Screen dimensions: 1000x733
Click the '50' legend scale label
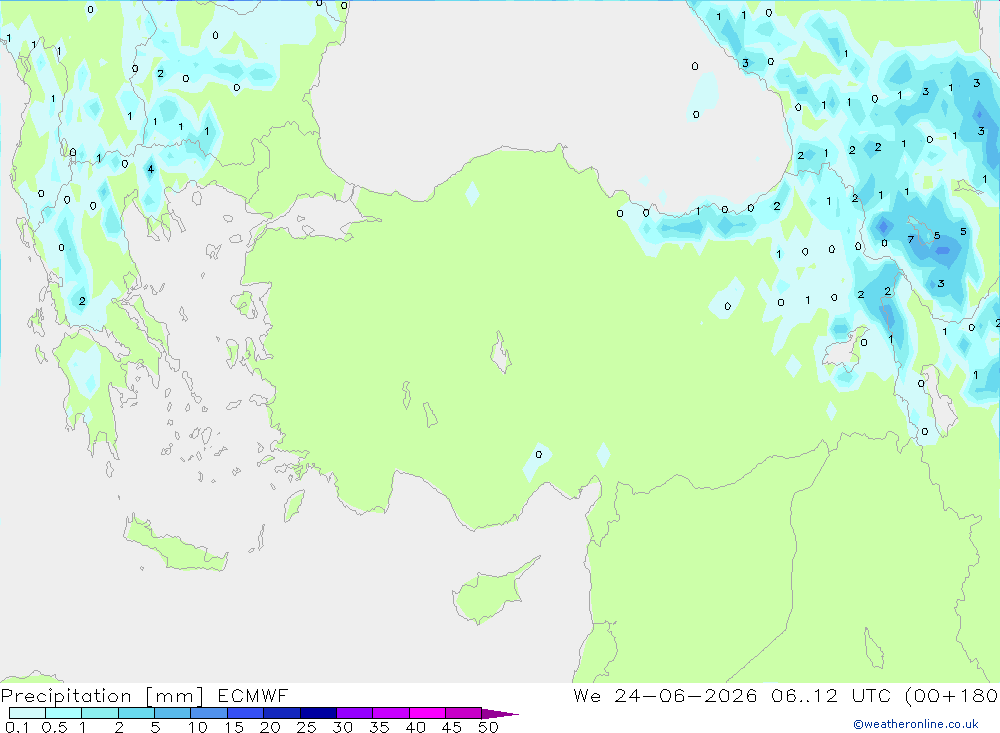488,727
